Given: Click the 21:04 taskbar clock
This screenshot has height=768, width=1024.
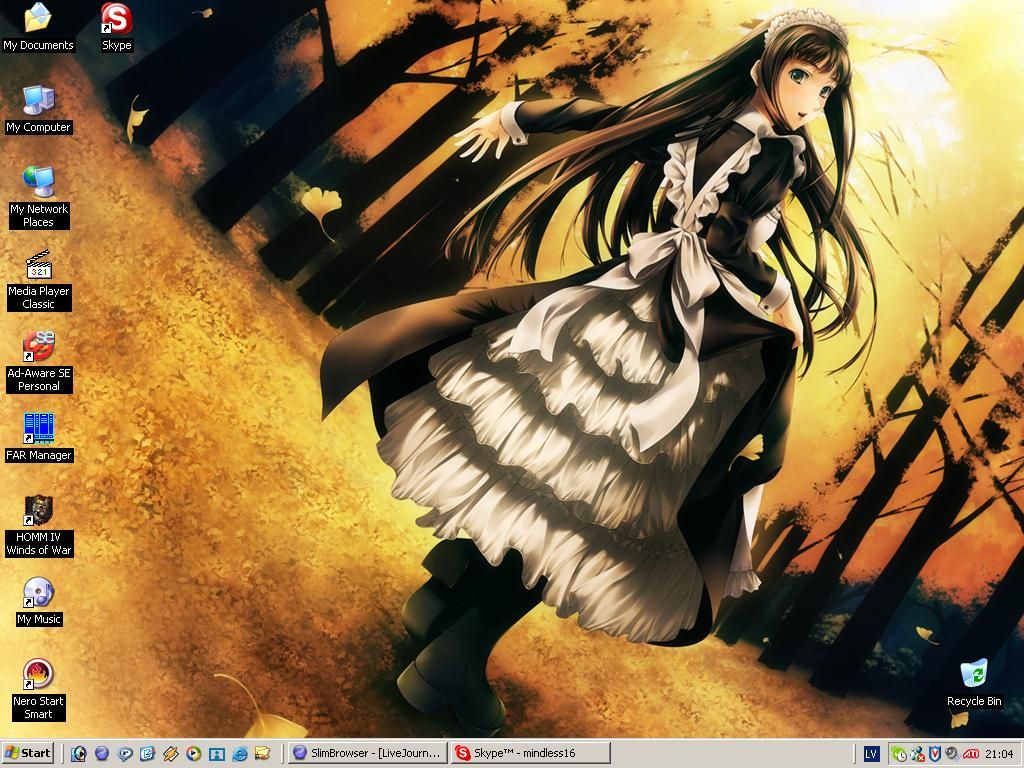Looking at the screenshot, I should [999, 754].
